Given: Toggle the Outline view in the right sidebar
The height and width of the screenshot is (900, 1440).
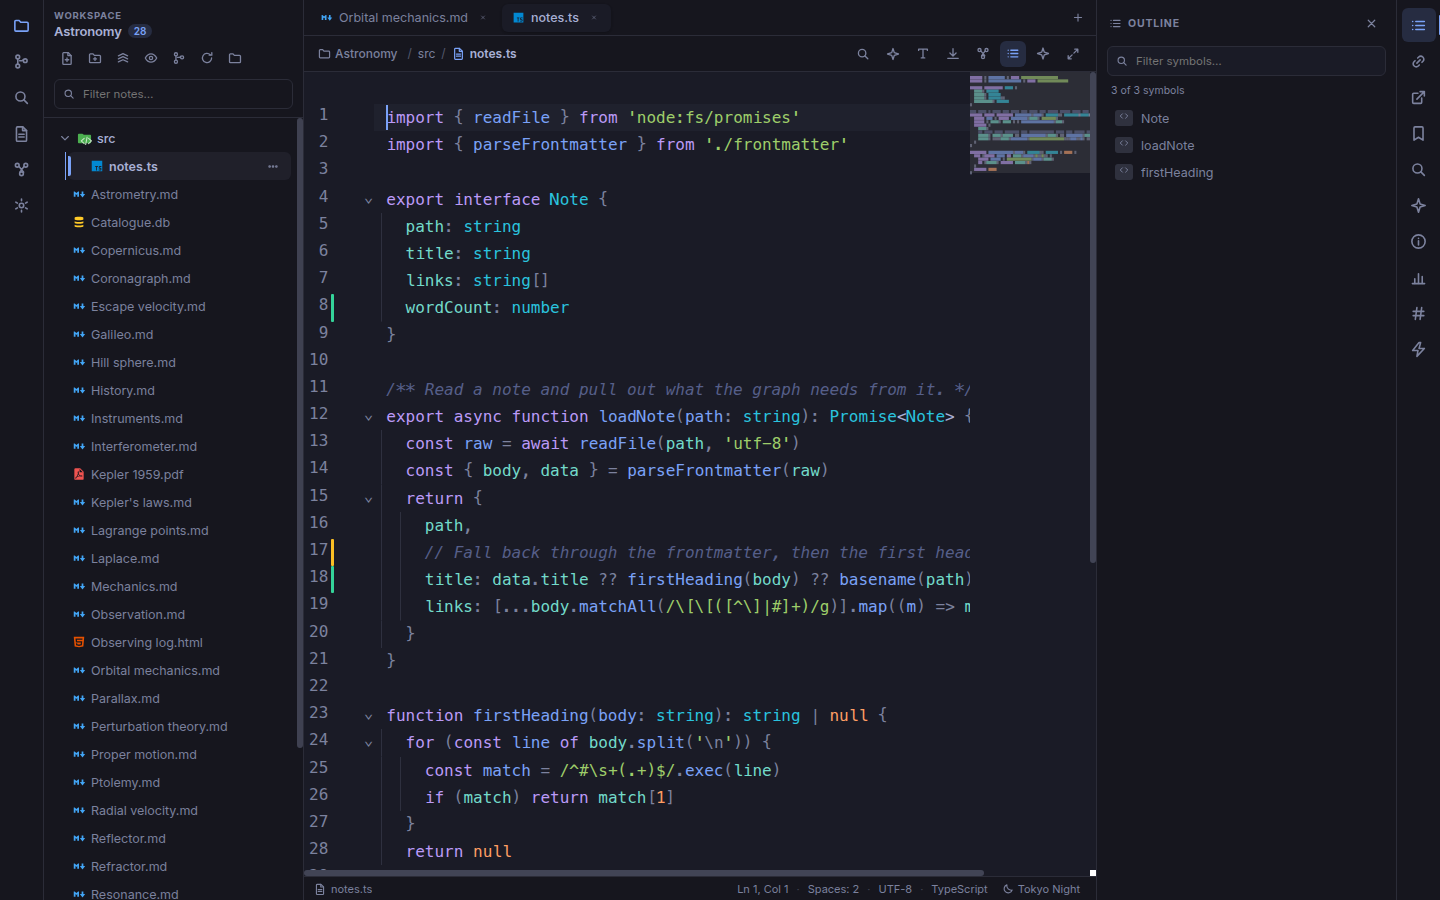Looking at the screenshot, I should pos(1418,26).
